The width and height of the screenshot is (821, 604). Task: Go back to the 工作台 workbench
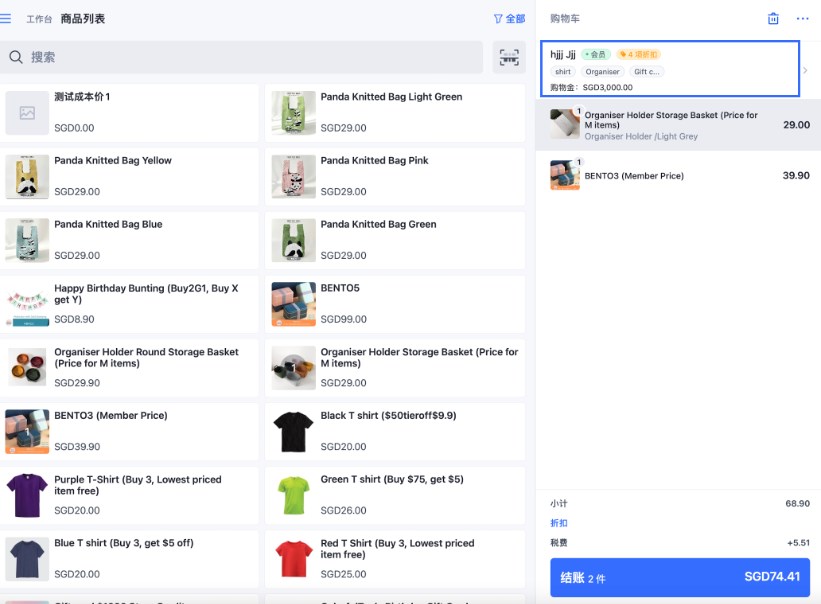pos(39,19)
